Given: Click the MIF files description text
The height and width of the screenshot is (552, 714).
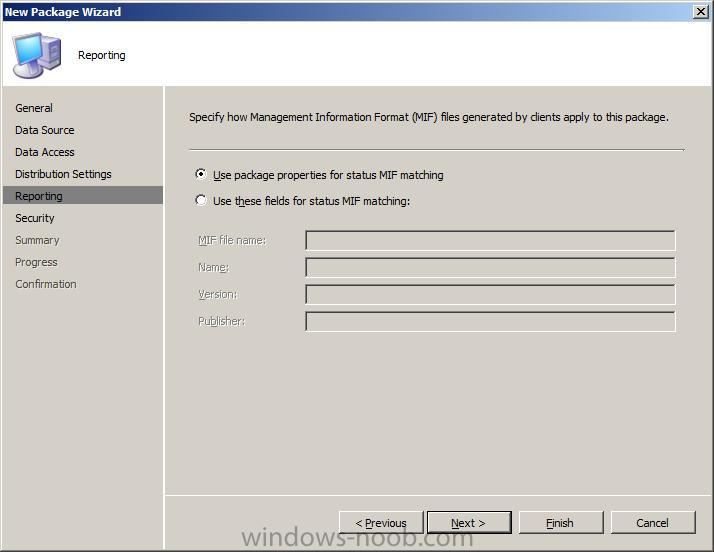Looking at the screenshot, I should click(429, 117).
